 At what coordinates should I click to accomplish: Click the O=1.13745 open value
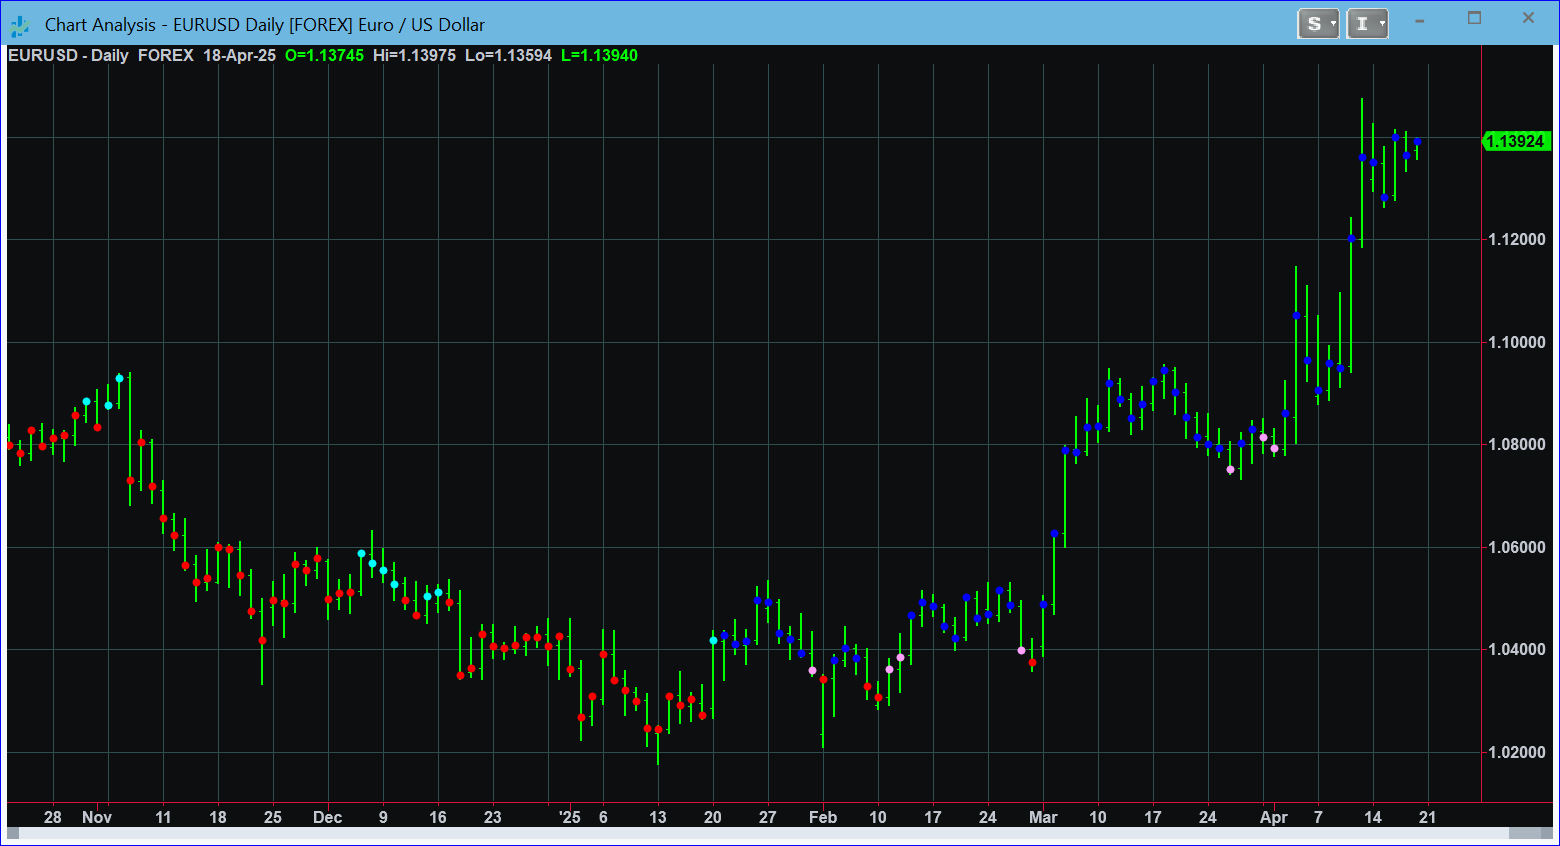pyautogui.click(x=324, y=56)
